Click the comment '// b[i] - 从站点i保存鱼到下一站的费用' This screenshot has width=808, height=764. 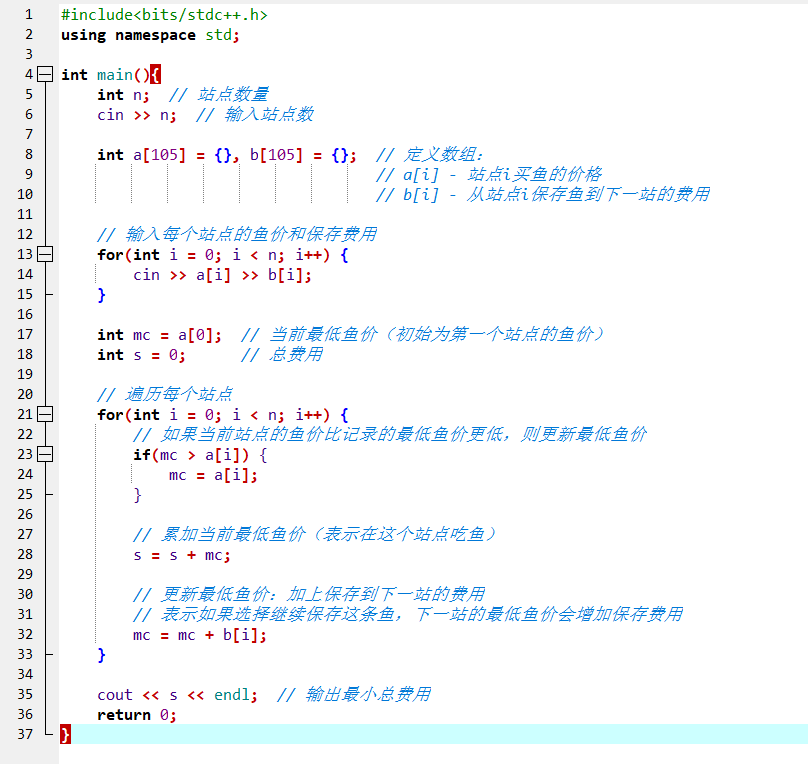tap(543, 195)
